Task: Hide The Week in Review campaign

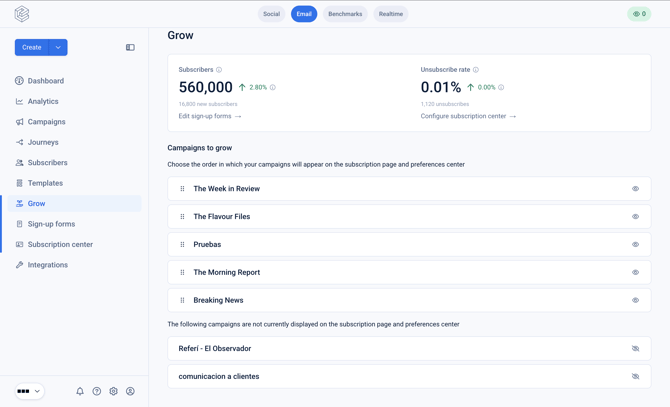Action: point(635,189)
